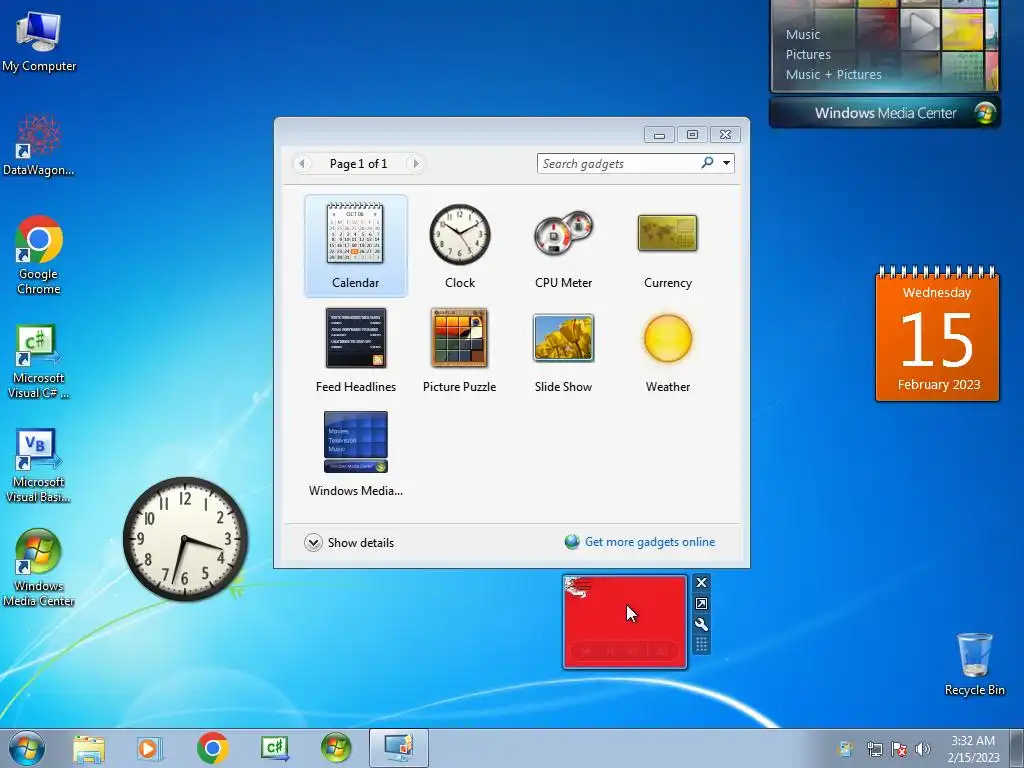Click the drag handle on red gadget
Viewport: 1024px width, 768px height.
(701, 645)
